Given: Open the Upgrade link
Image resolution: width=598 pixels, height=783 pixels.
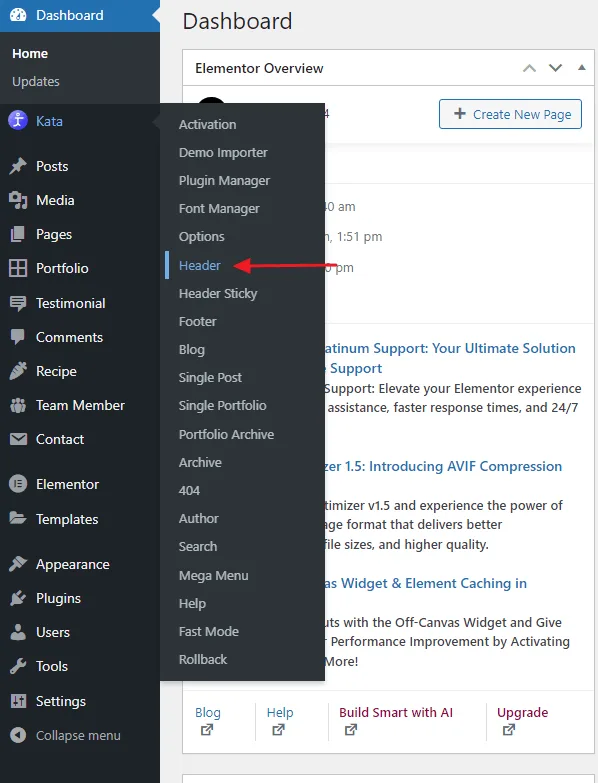Looking at the screenshot, I should coord(522,712).
